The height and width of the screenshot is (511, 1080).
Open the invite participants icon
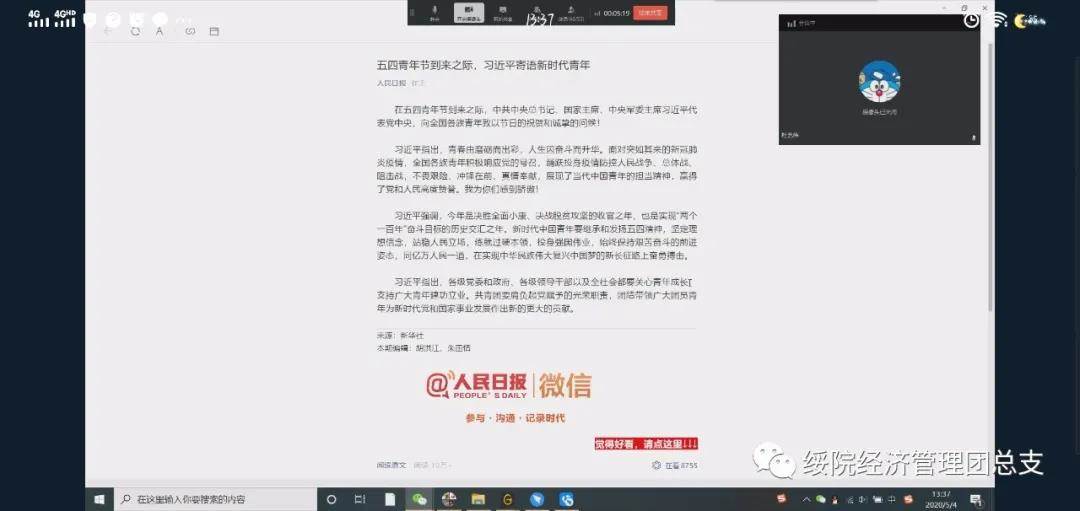pyautogui.click(x=569, y=12)
